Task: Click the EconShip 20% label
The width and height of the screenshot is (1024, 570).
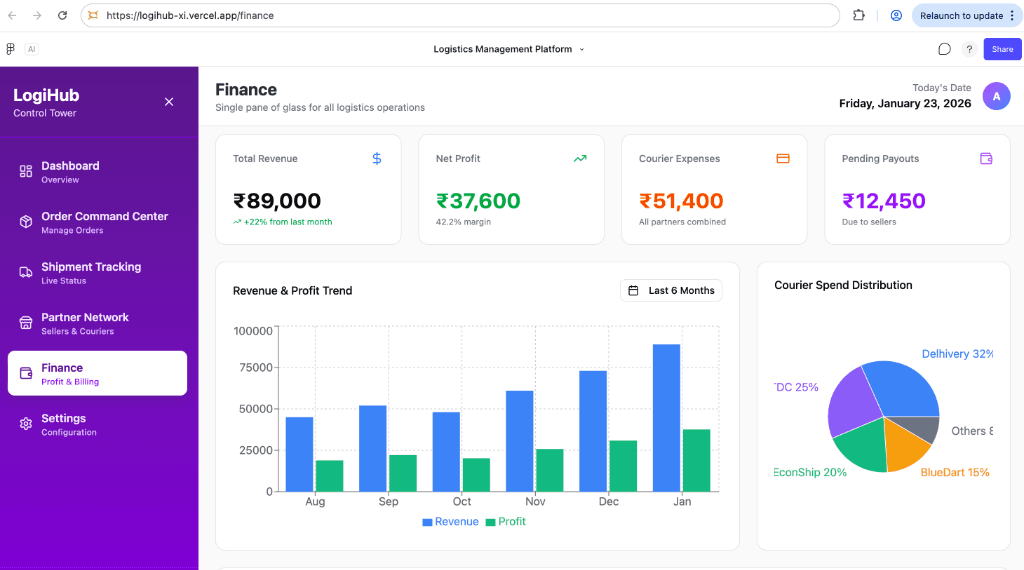Action: (x=810, y=472)
